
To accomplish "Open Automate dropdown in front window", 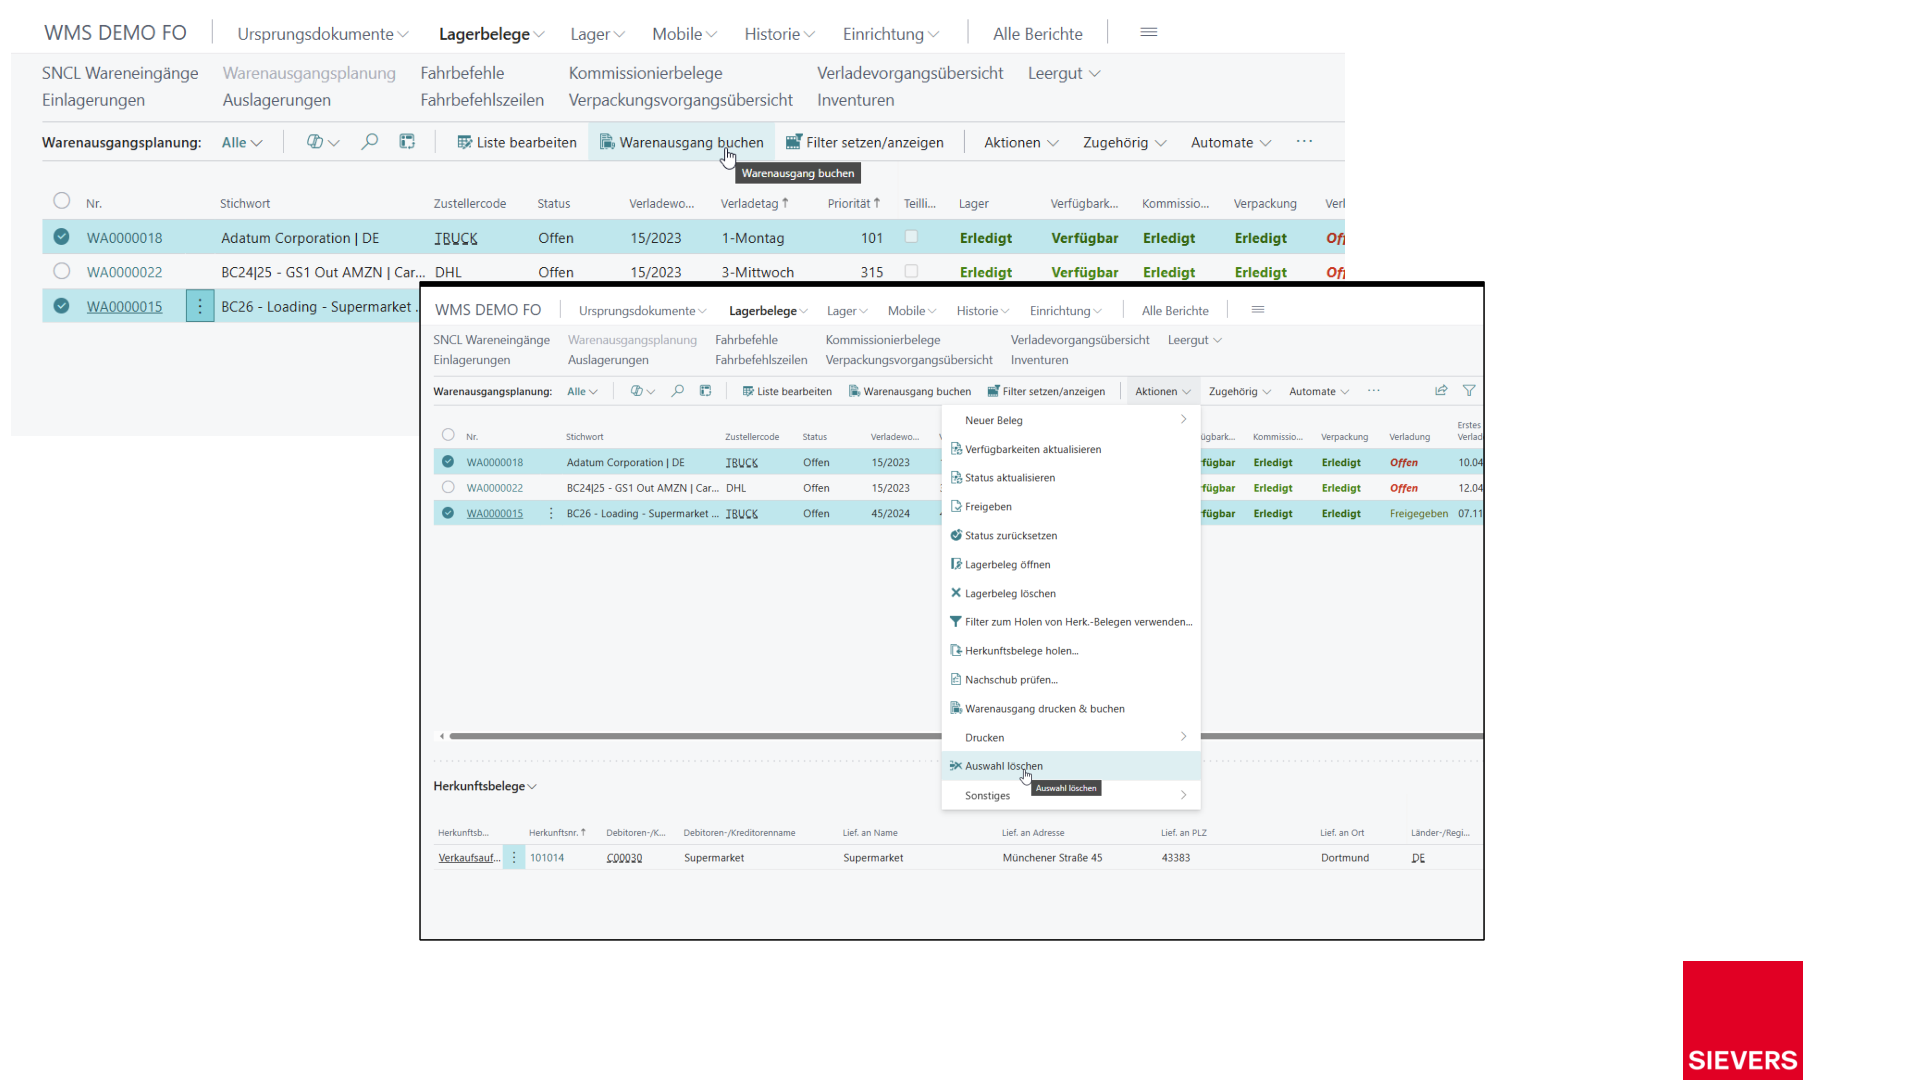I will 1319,391.
